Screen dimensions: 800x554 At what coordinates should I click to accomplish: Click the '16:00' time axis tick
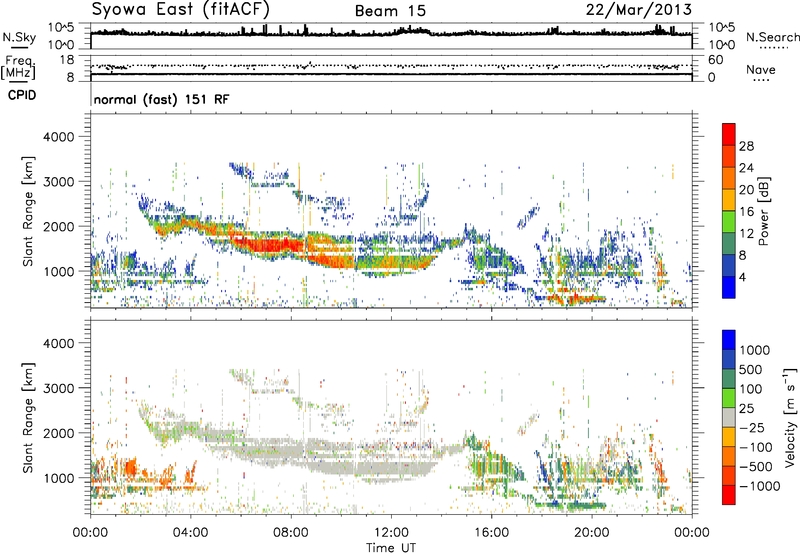click(491, 533)
